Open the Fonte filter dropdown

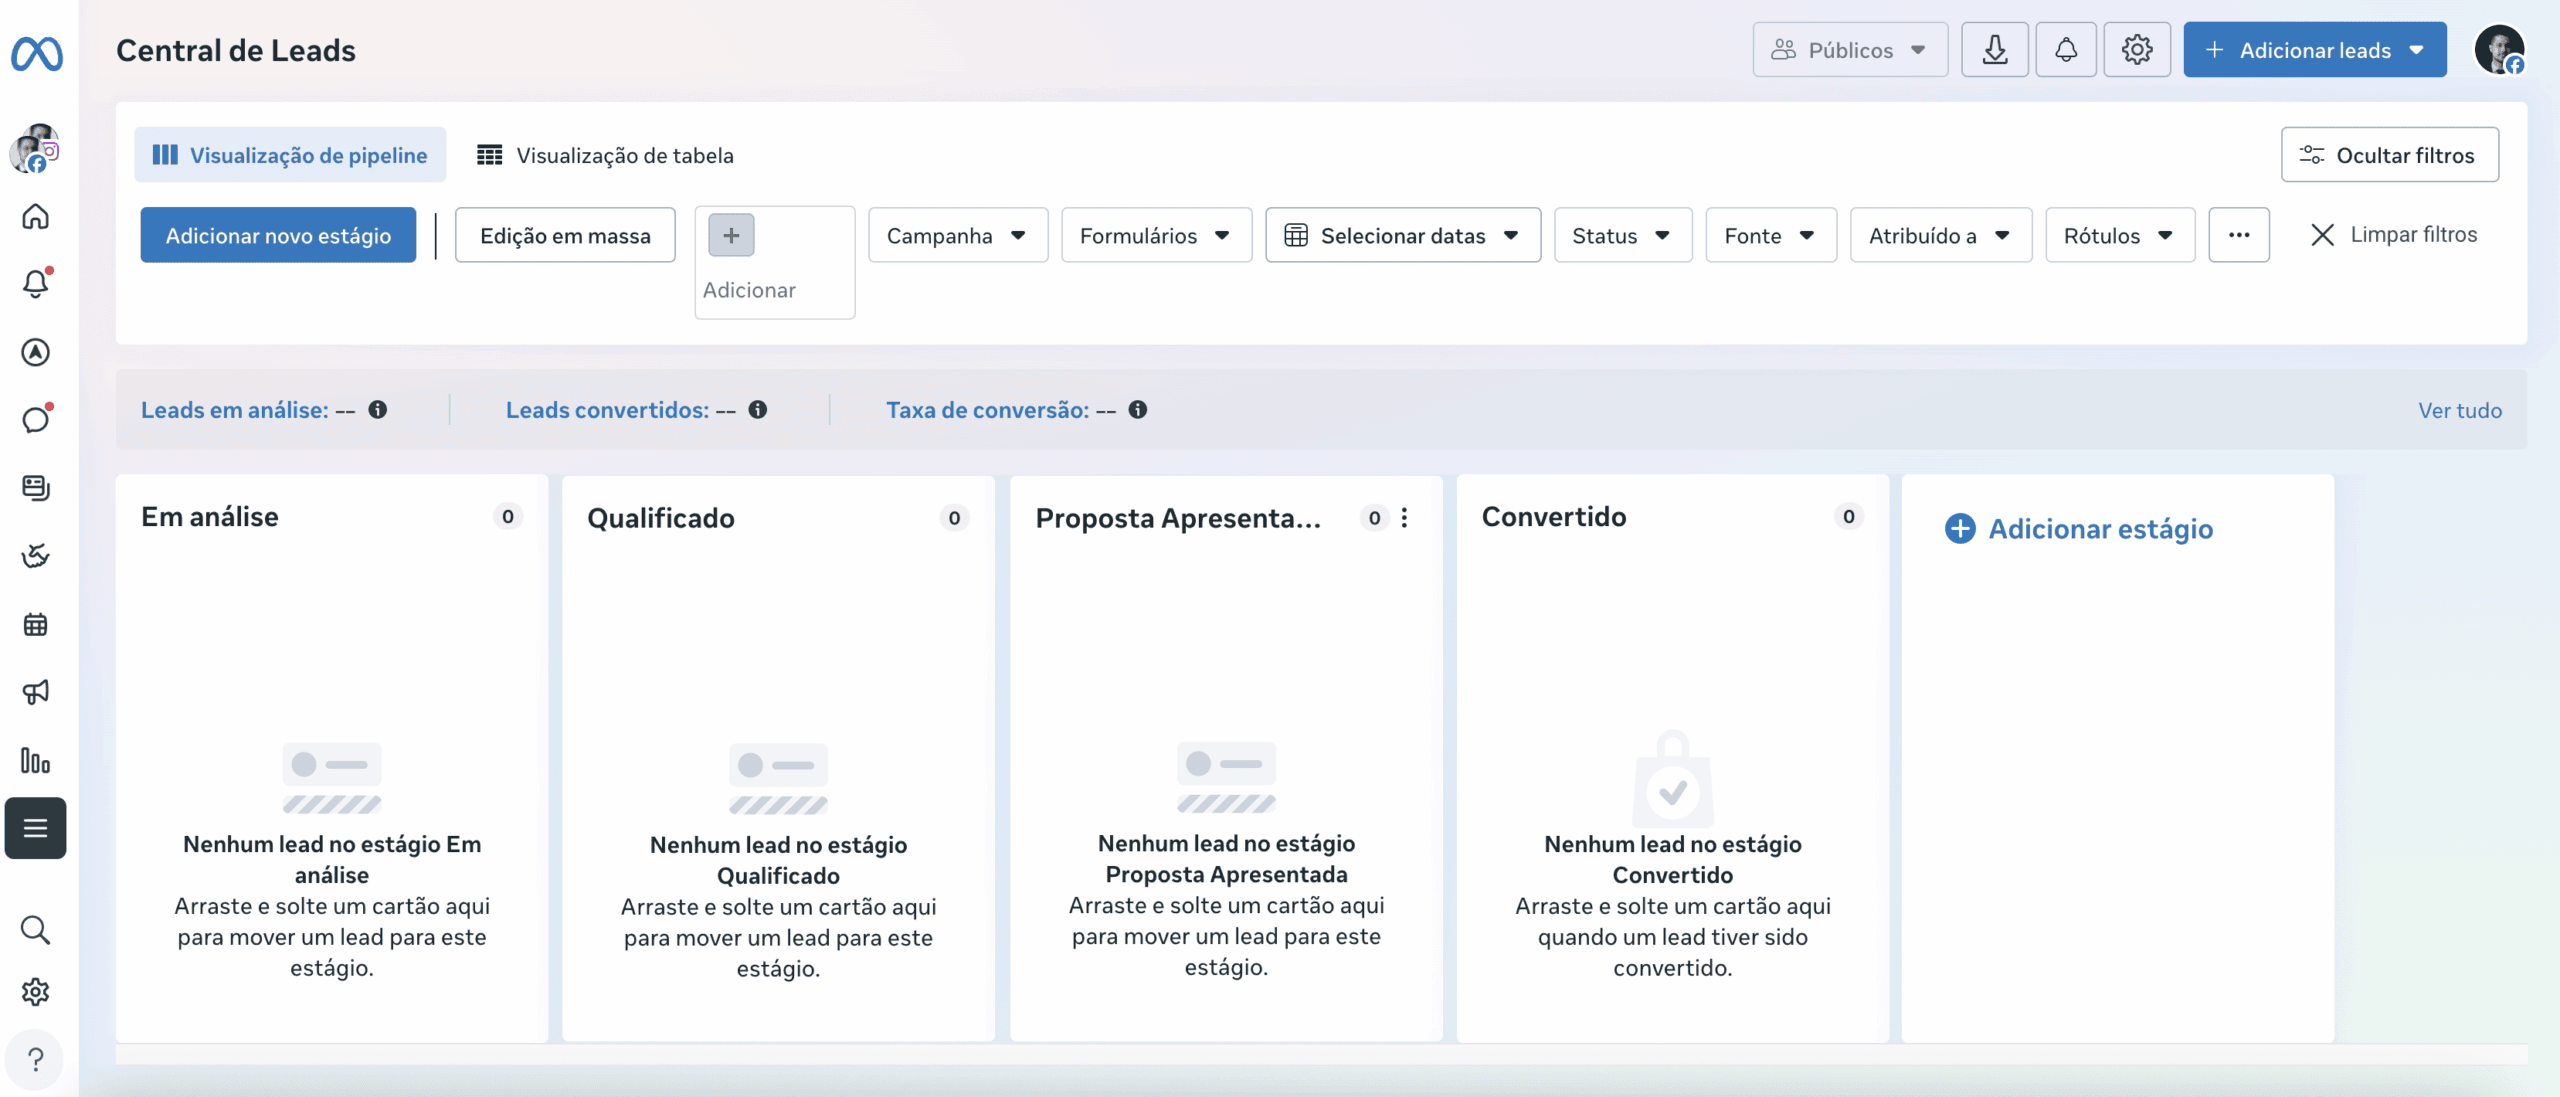(1771, 236)
